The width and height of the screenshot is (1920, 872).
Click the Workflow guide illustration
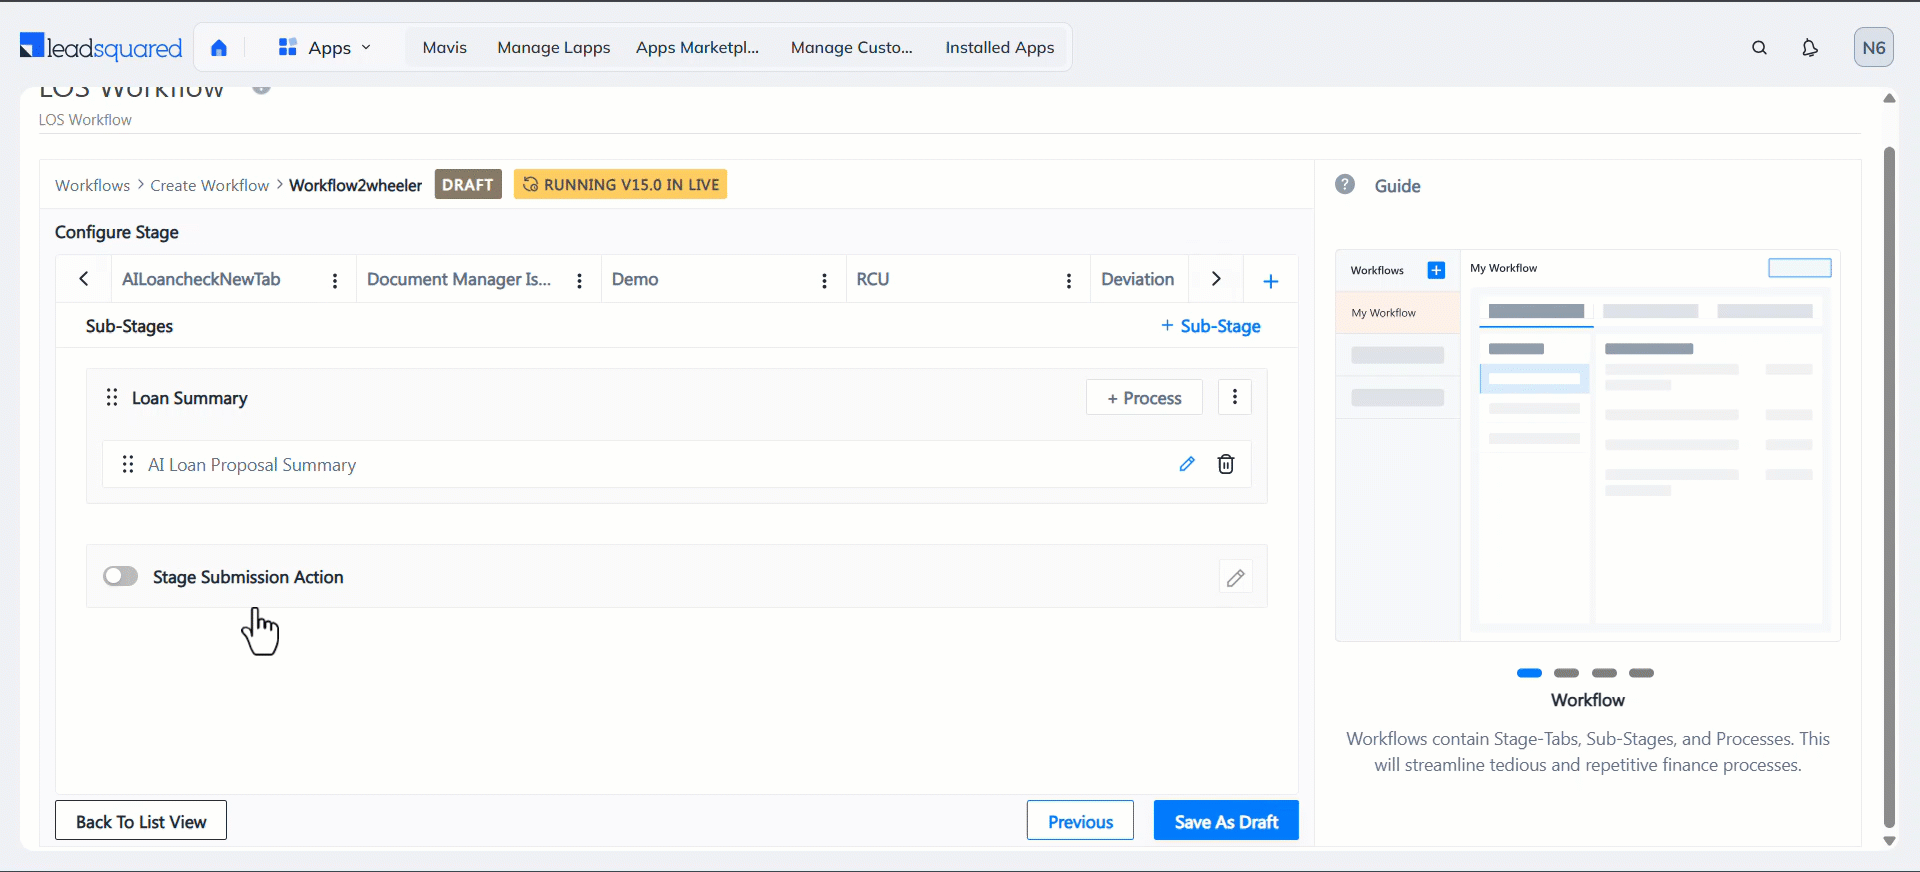[1588, 445]
